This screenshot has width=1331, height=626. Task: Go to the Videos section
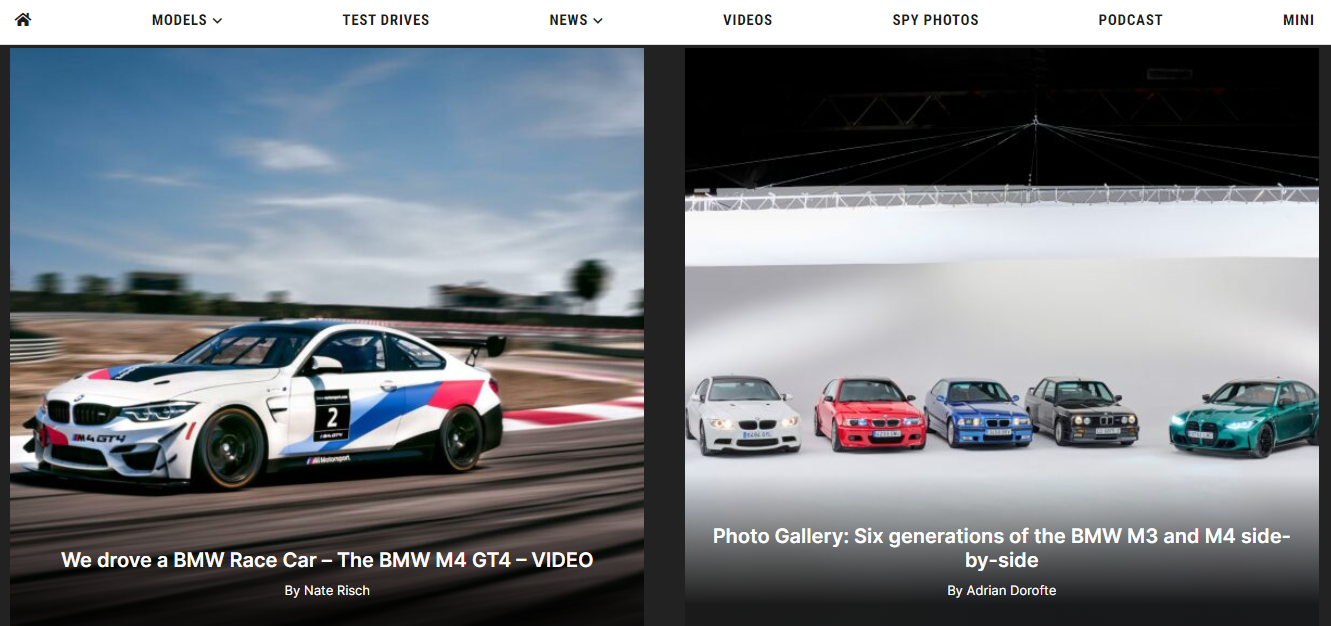(x=748, y=20)
